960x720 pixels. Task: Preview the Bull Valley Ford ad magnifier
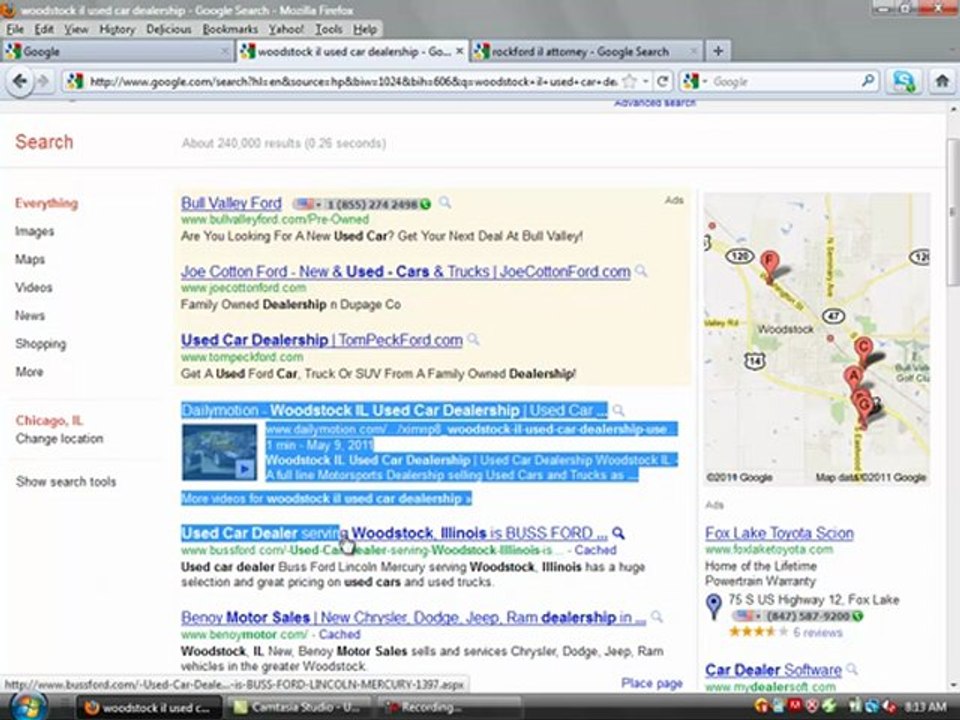click(x=445, y=203)
